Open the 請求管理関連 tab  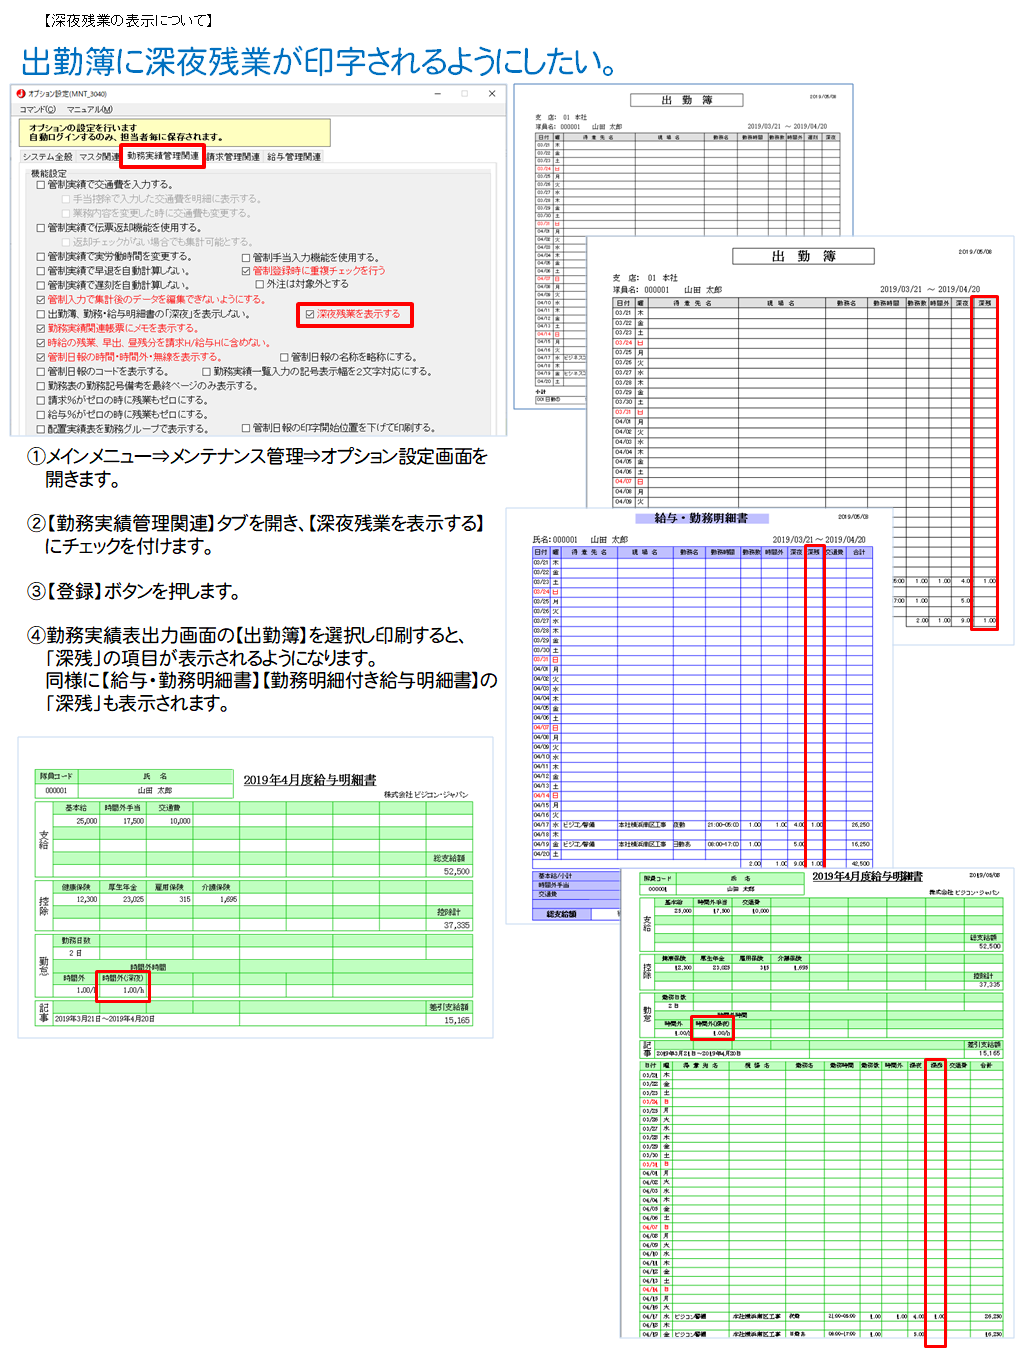233,157
